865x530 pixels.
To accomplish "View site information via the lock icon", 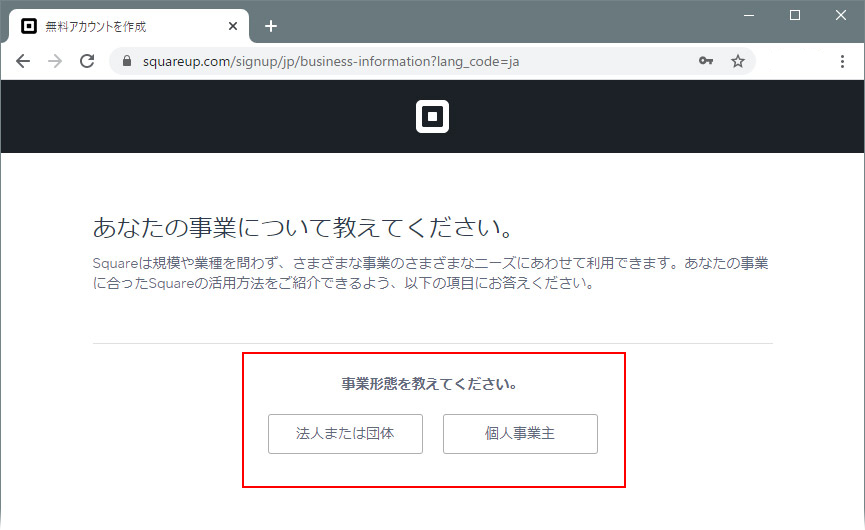I will point(127,61).
